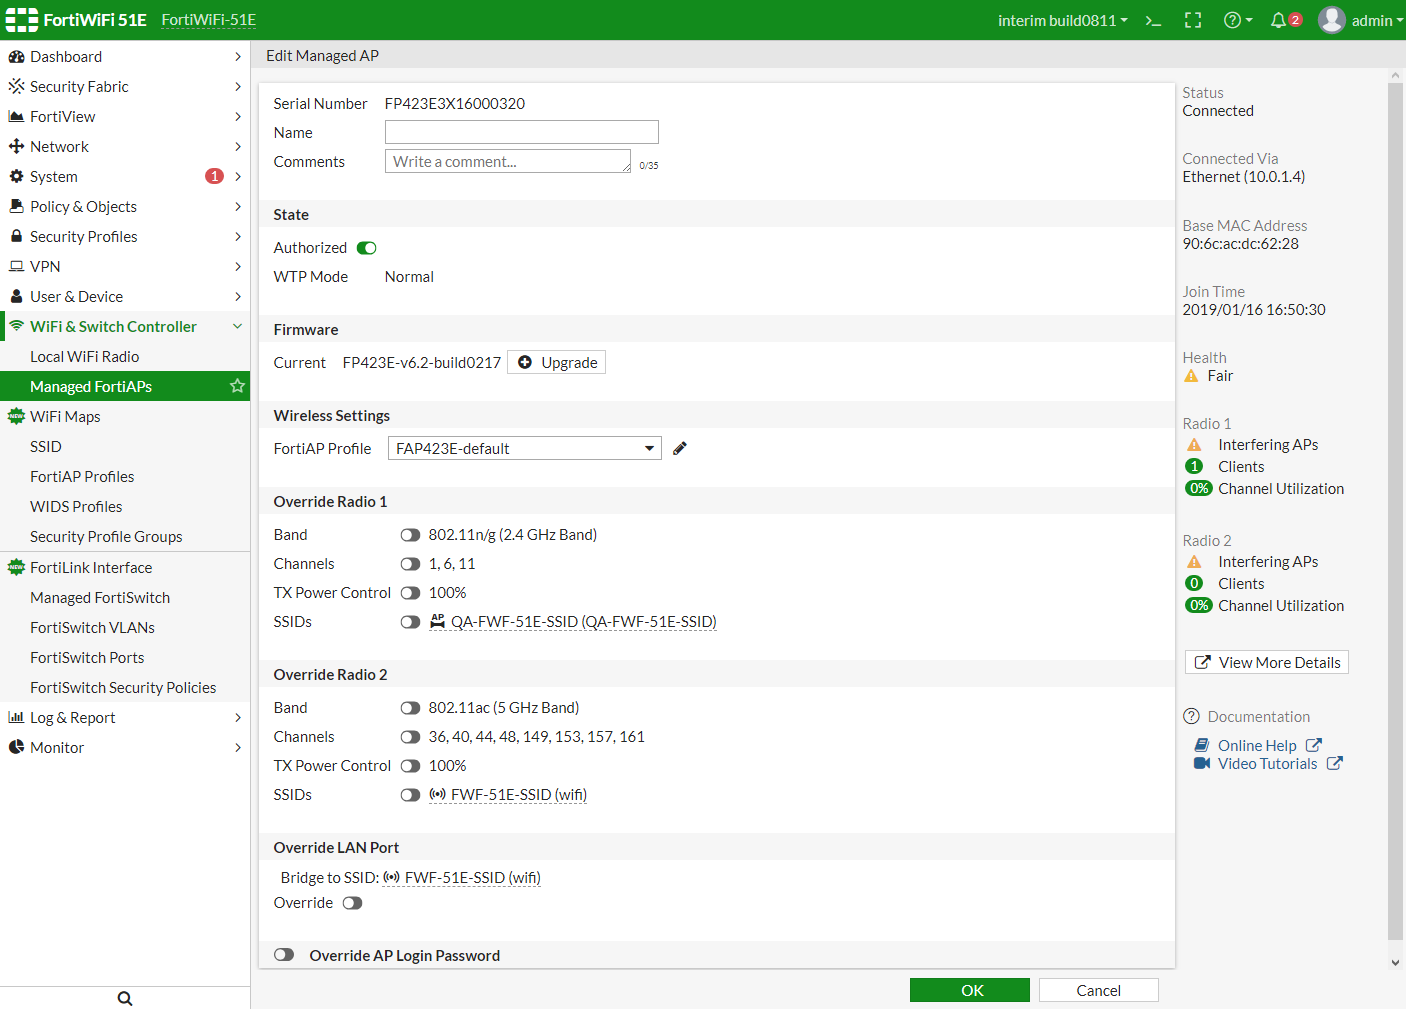Toggle Radio 2 Channels override
The width and height of the screenshot is (1406, 1009).
(410, 737)
